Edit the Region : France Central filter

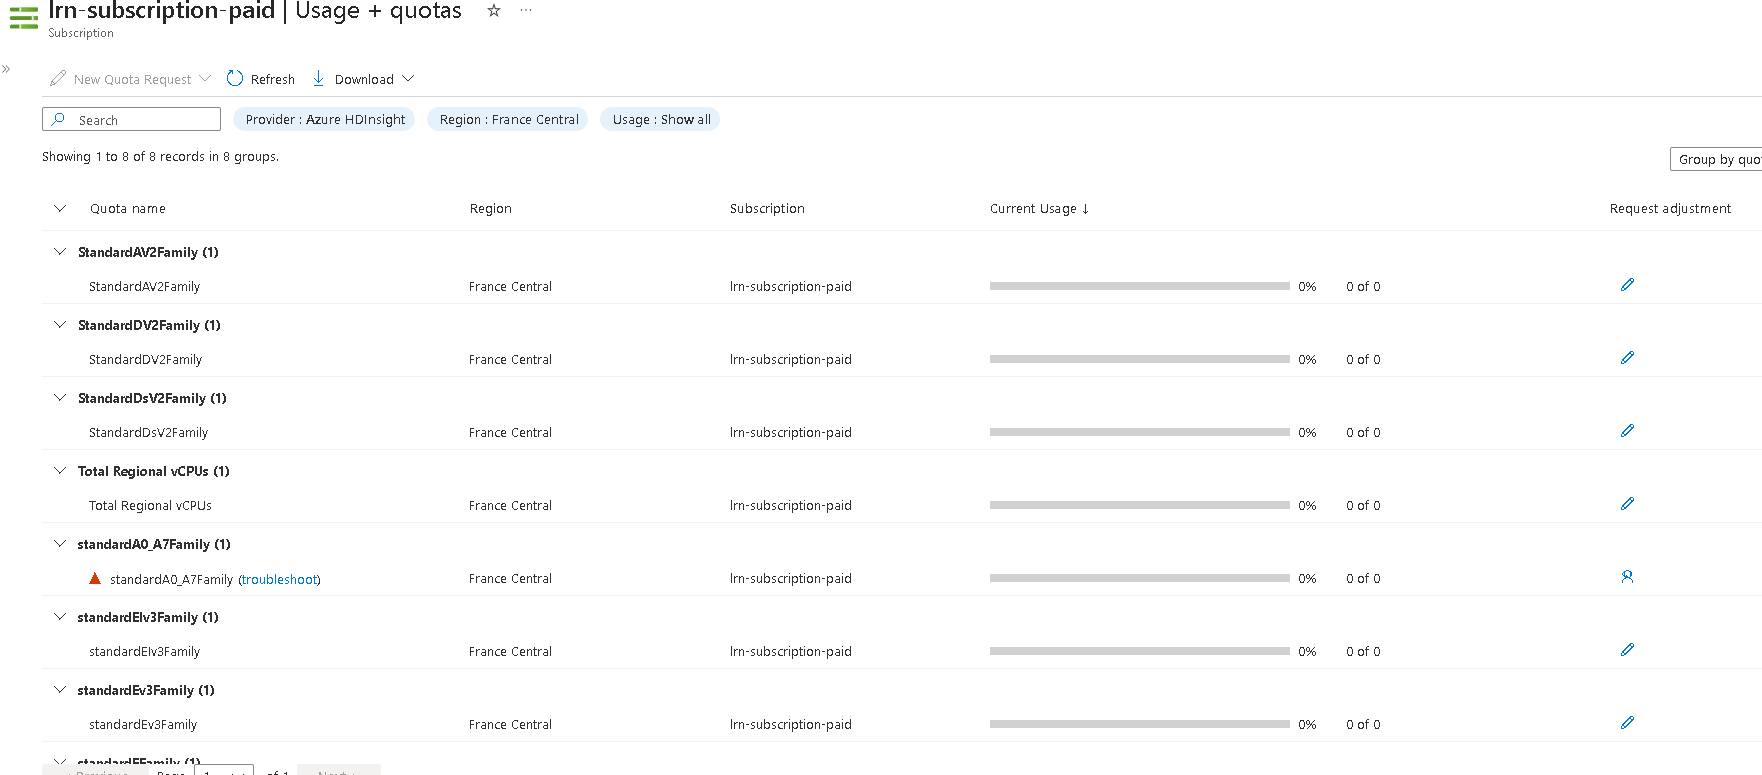[508, 119]
